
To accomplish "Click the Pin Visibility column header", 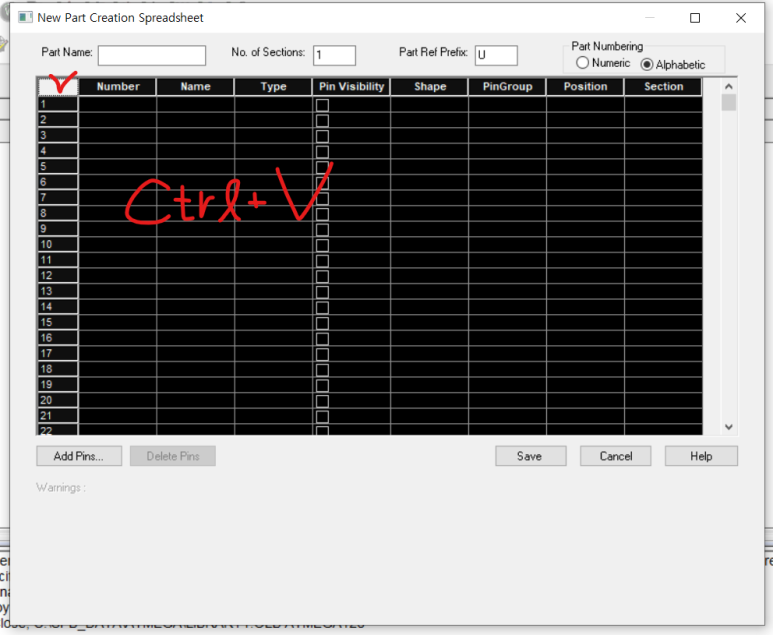I will click(x=351, y=87).
